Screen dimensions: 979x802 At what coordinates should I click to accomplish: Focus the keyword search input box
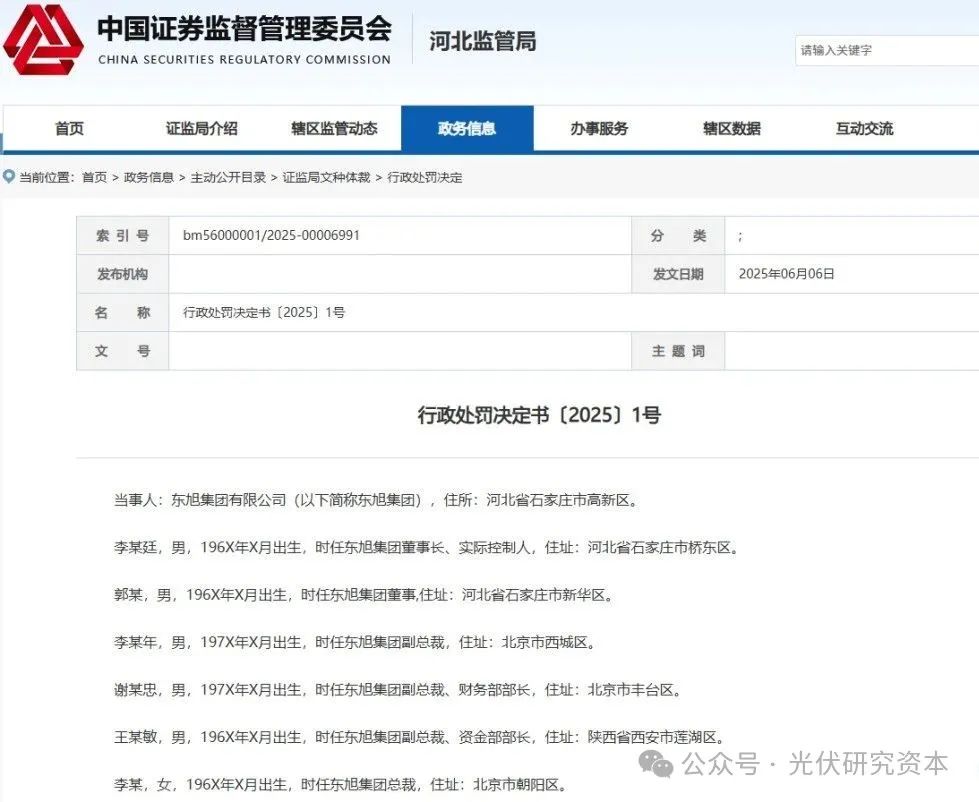(886, 50)
